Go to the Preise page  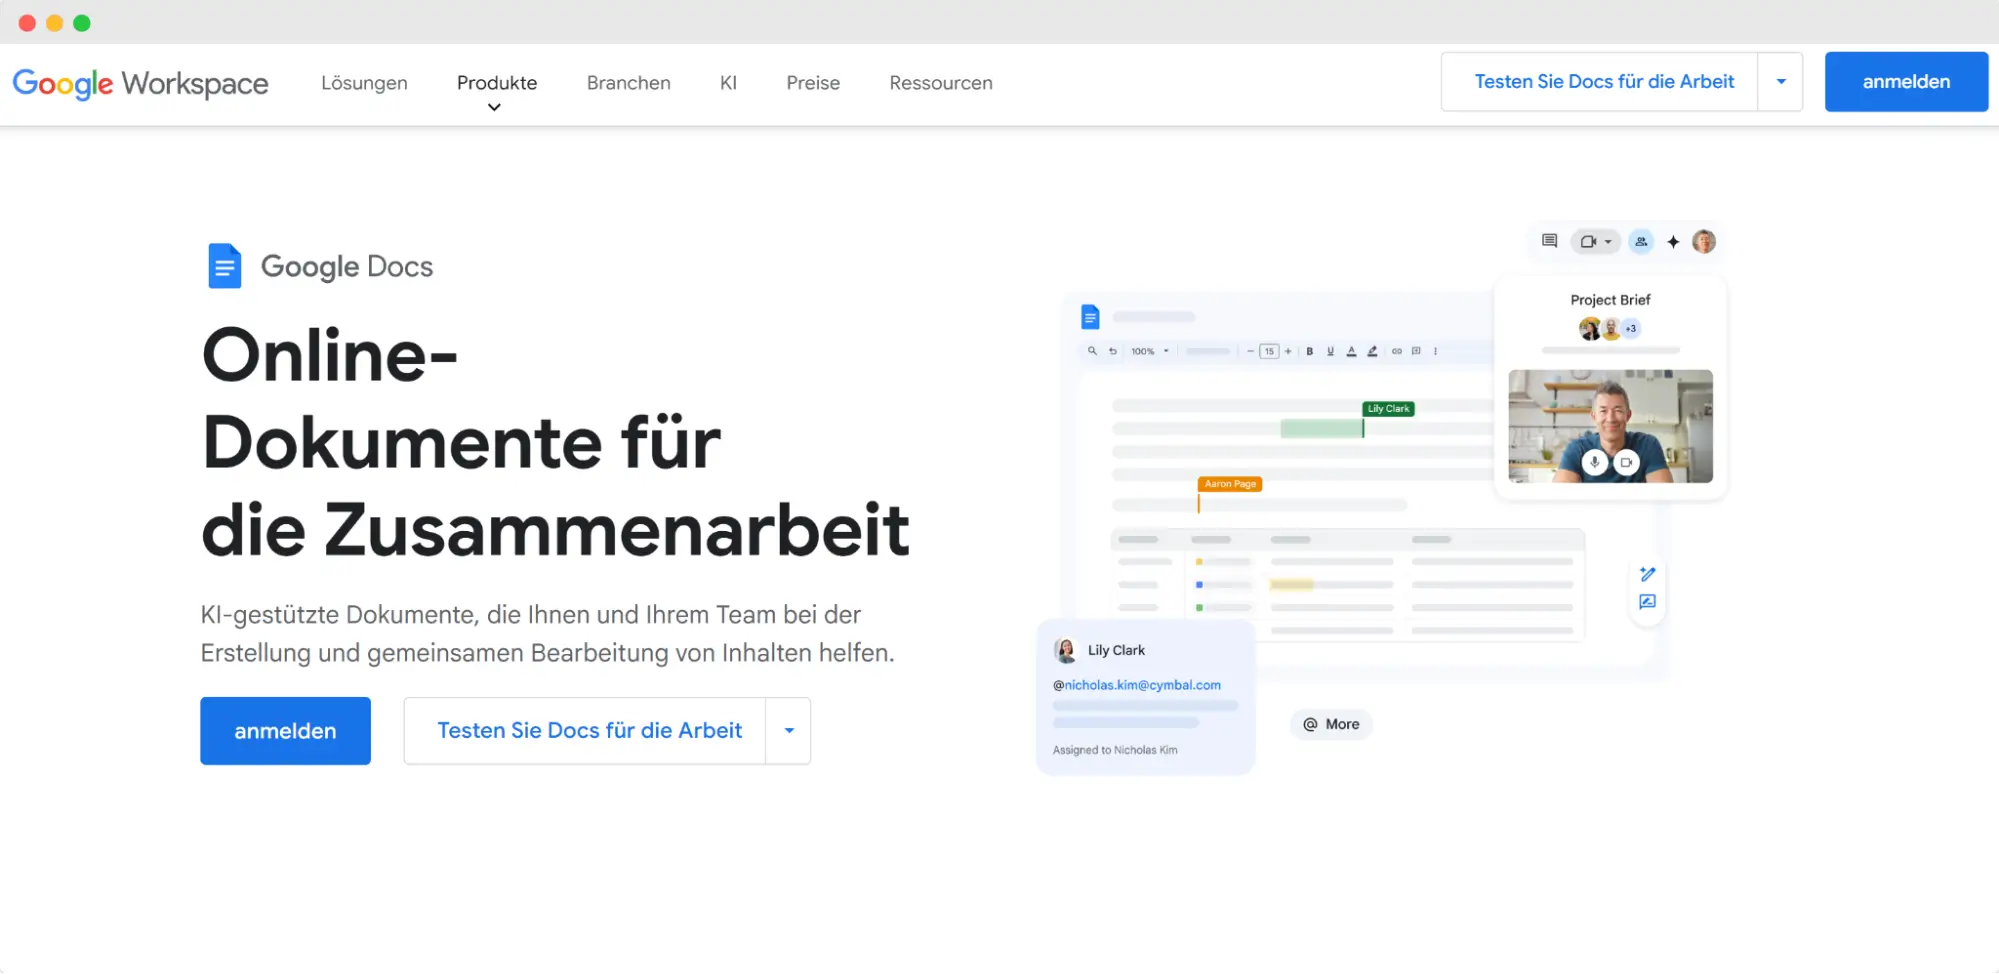(x=813, y=83)
